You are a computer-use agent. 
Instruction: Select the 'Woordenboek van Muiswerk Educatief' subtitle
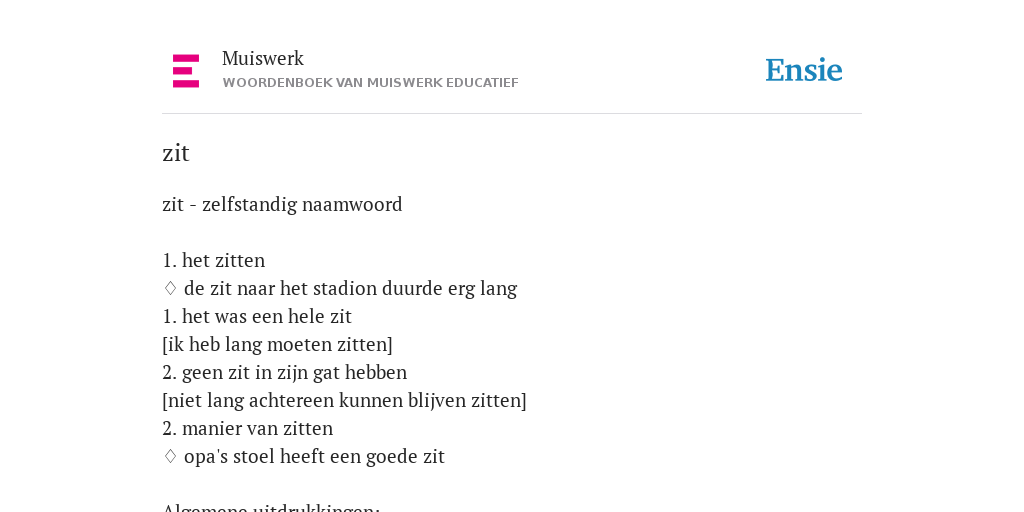click(370, 83)
